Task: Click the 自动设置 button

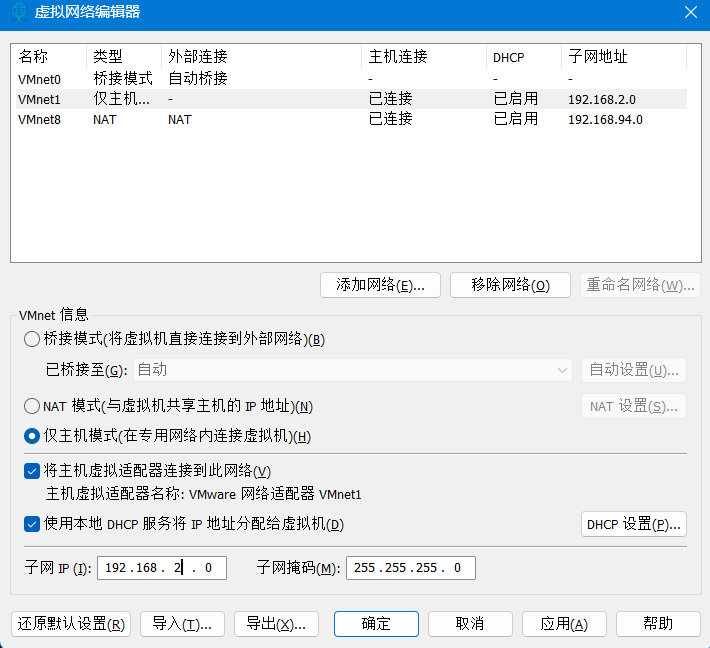Action: coord(634,370)
